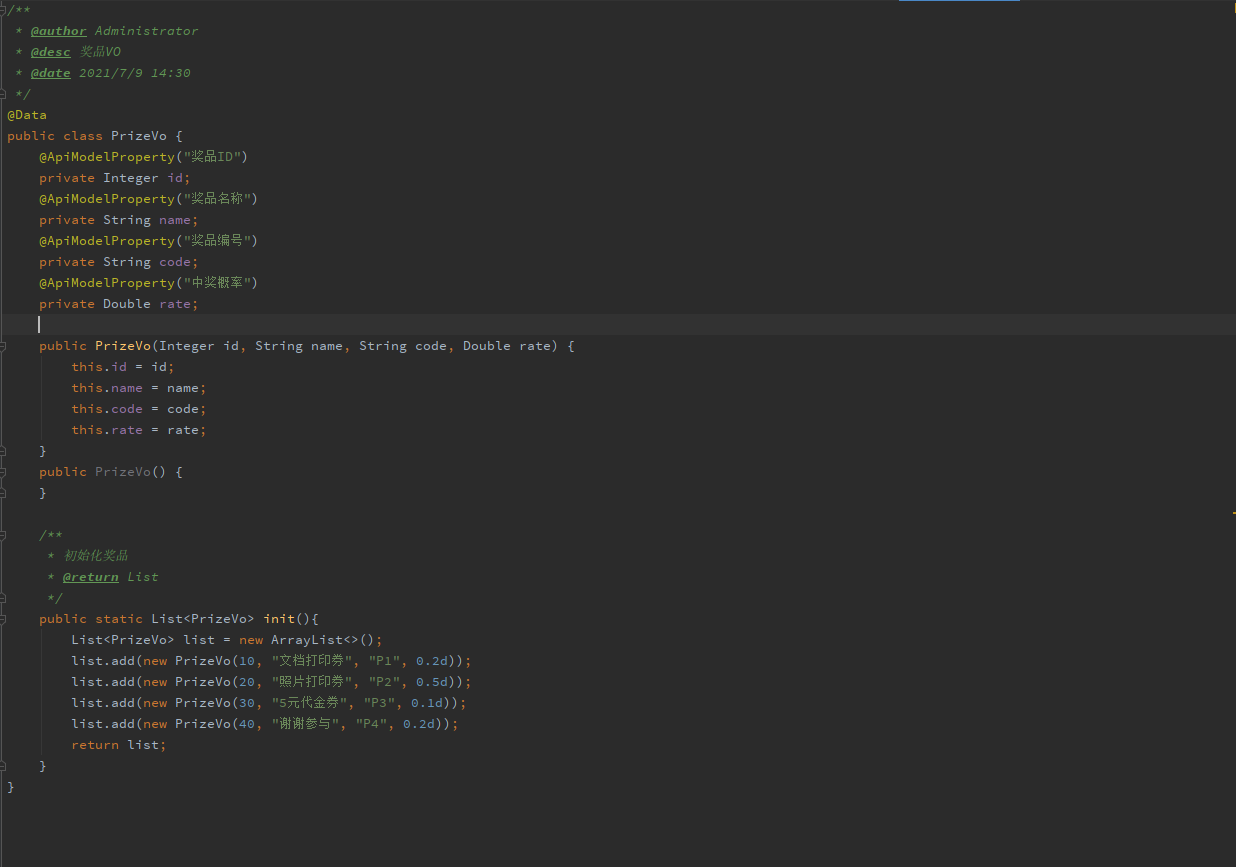Place cursor on the empty highlighted line

click(x=300, y=325)
